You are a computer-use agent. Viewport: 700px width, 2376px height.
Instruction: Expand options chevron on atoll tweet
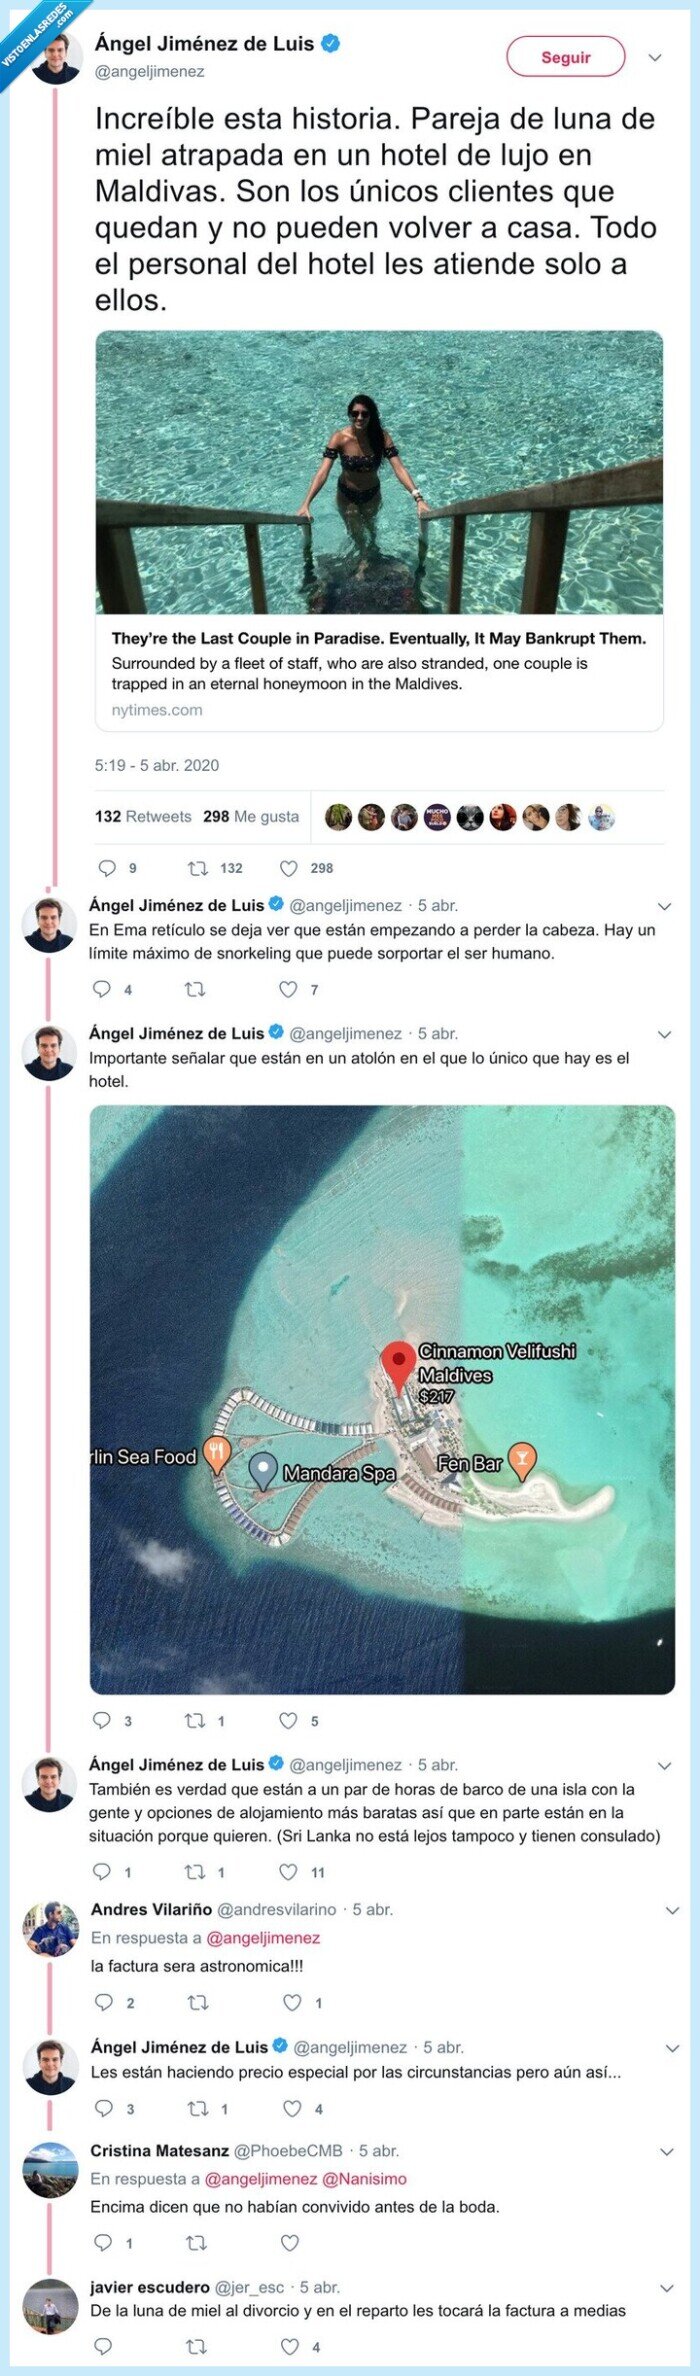(x=665, y=1034)
